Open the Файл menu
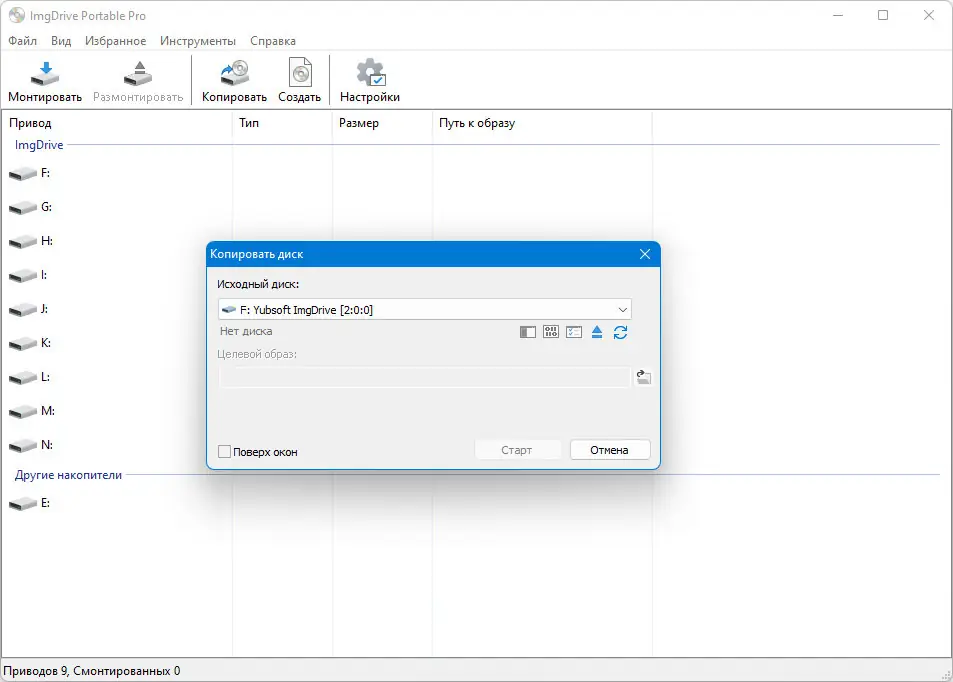This screenshot has width=953, height=682. (x=22, y=41)
